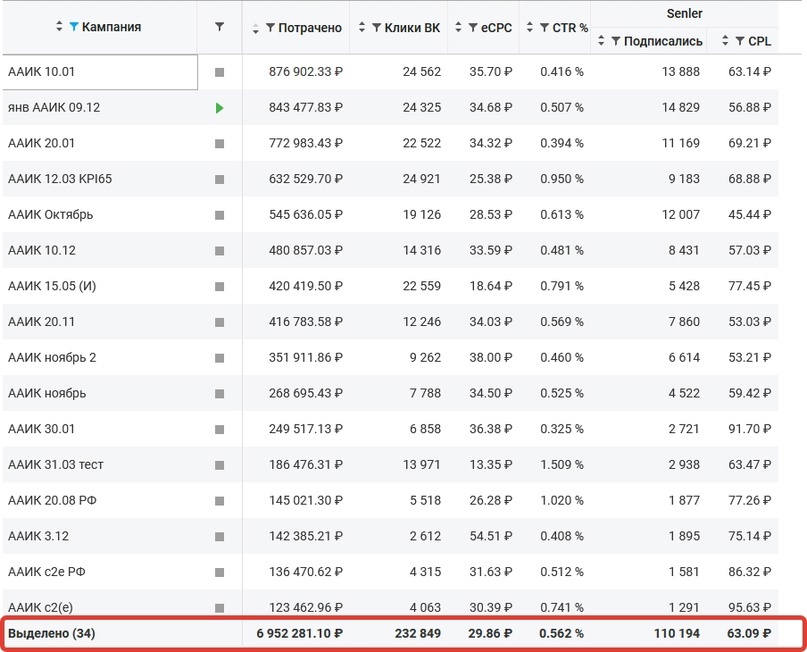
Task: Click spent value 545 636.05 ₽
Action: [306, 215]
